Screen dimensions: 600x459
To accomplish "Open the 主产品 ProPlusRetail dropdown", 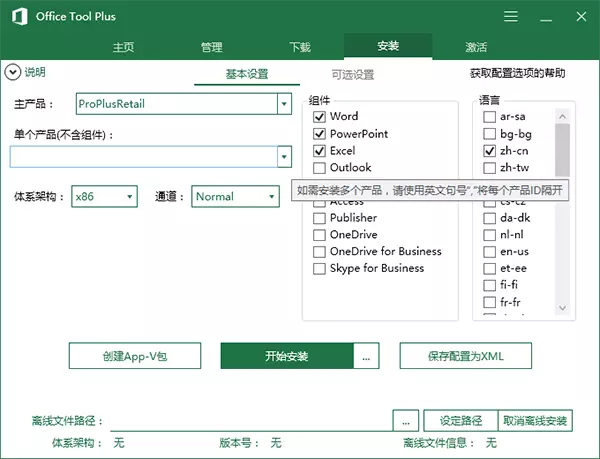I will pyautogui.click(x=284, y=103).
